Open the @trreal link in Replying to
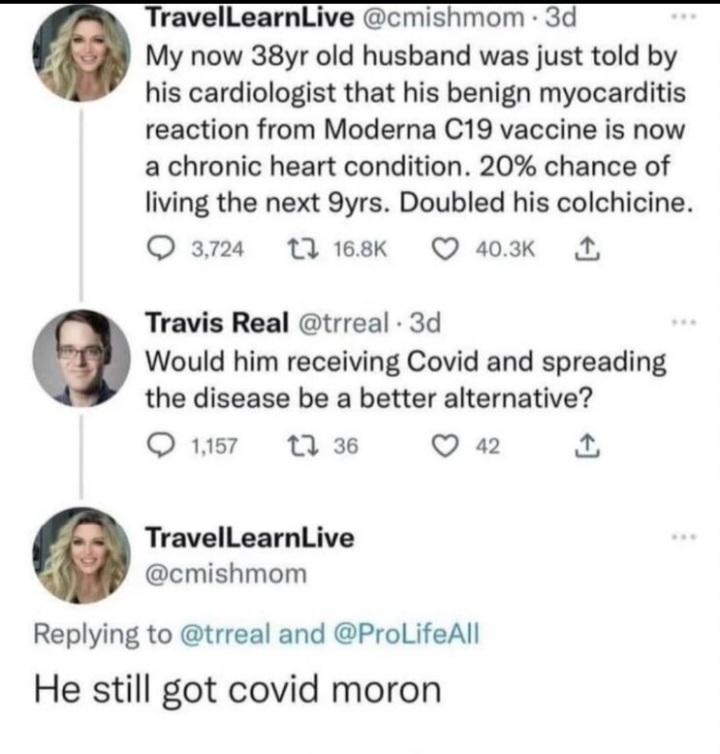The height and width of the screenshot is (754, 720). [x=225, y=634]
